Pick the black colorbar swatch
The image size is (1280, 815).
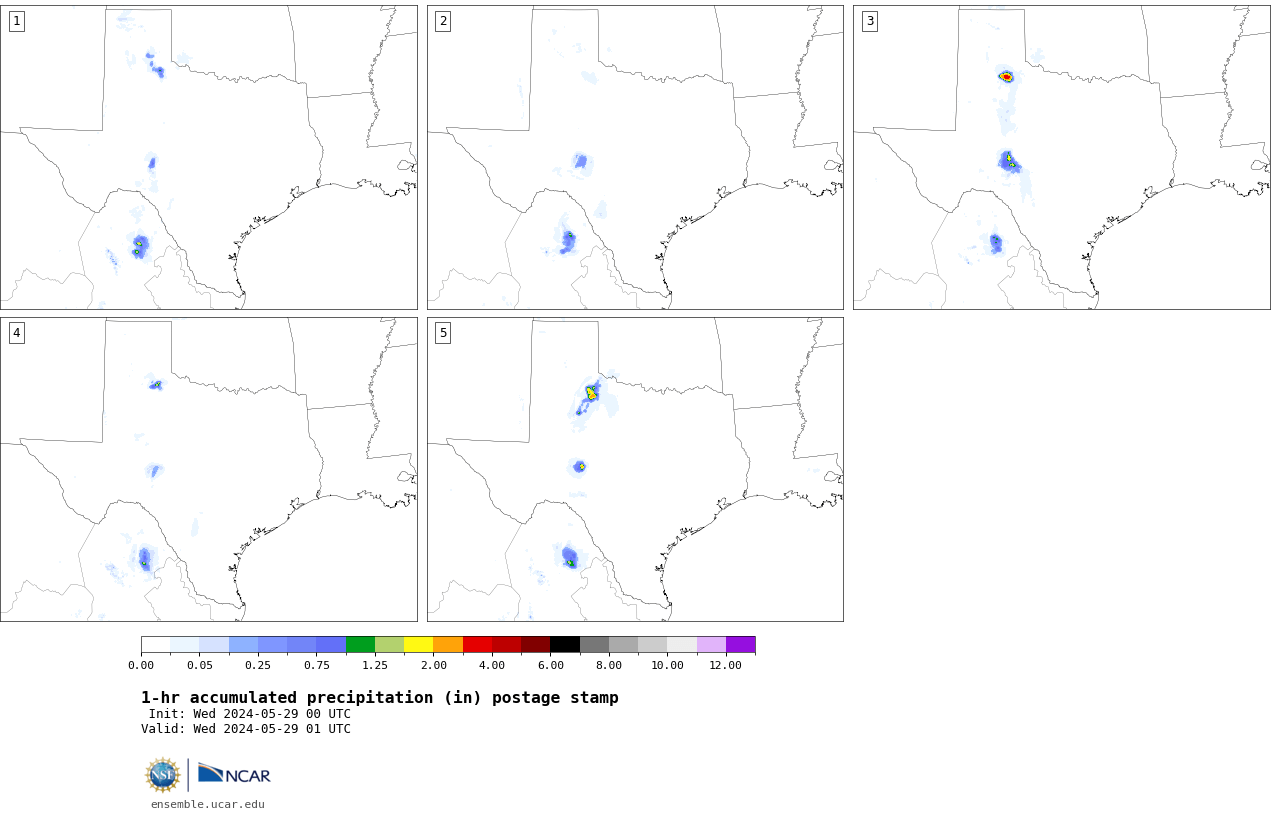(565, 644)
